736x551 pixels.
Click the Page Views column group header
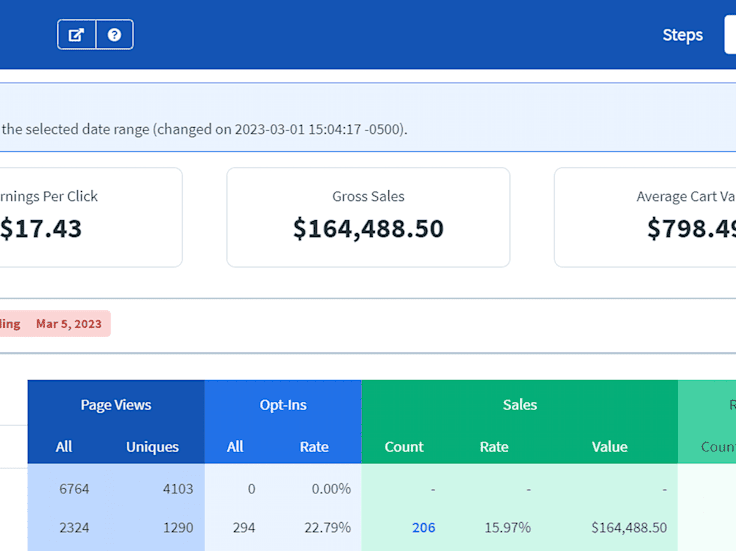116,405
